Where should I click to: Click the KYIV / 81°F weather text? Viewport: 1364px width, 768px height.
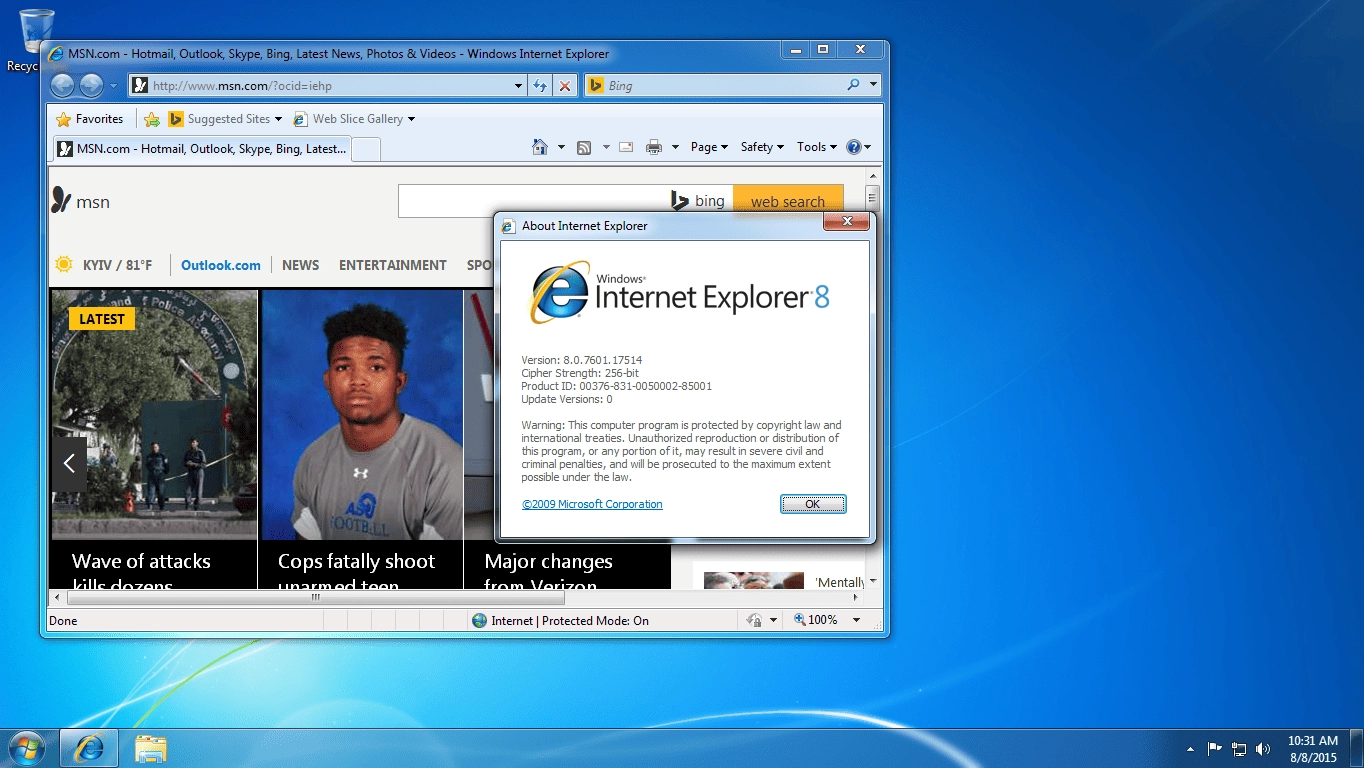[118, 265]
